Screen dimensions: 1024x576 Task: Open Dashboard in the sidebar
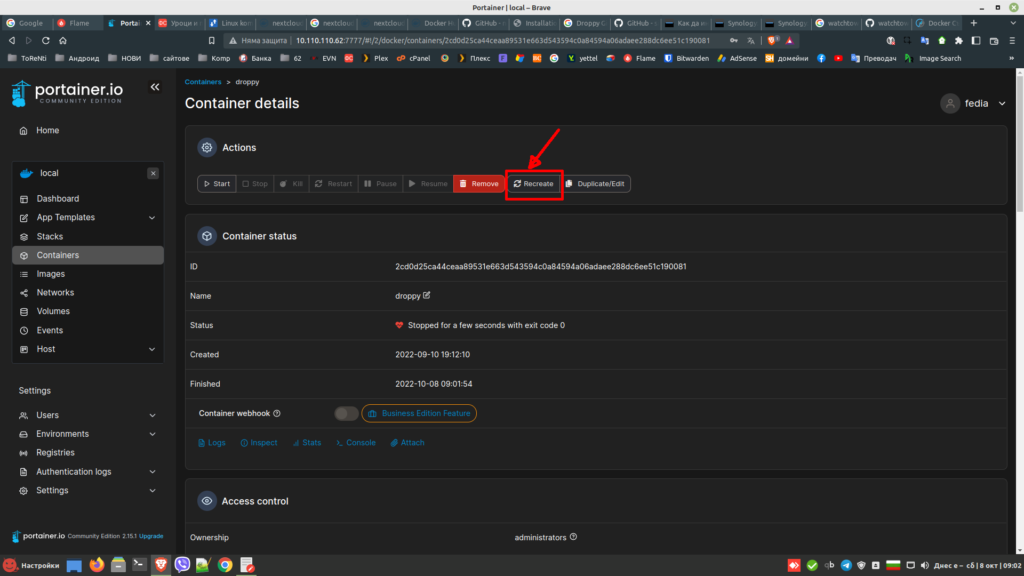tap(57, 199)
